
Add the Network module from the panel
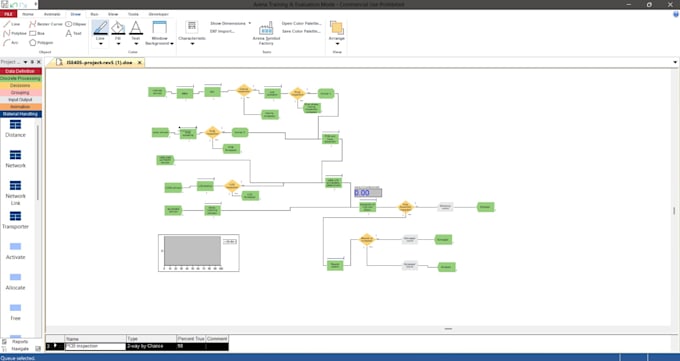tap(15, 159)
